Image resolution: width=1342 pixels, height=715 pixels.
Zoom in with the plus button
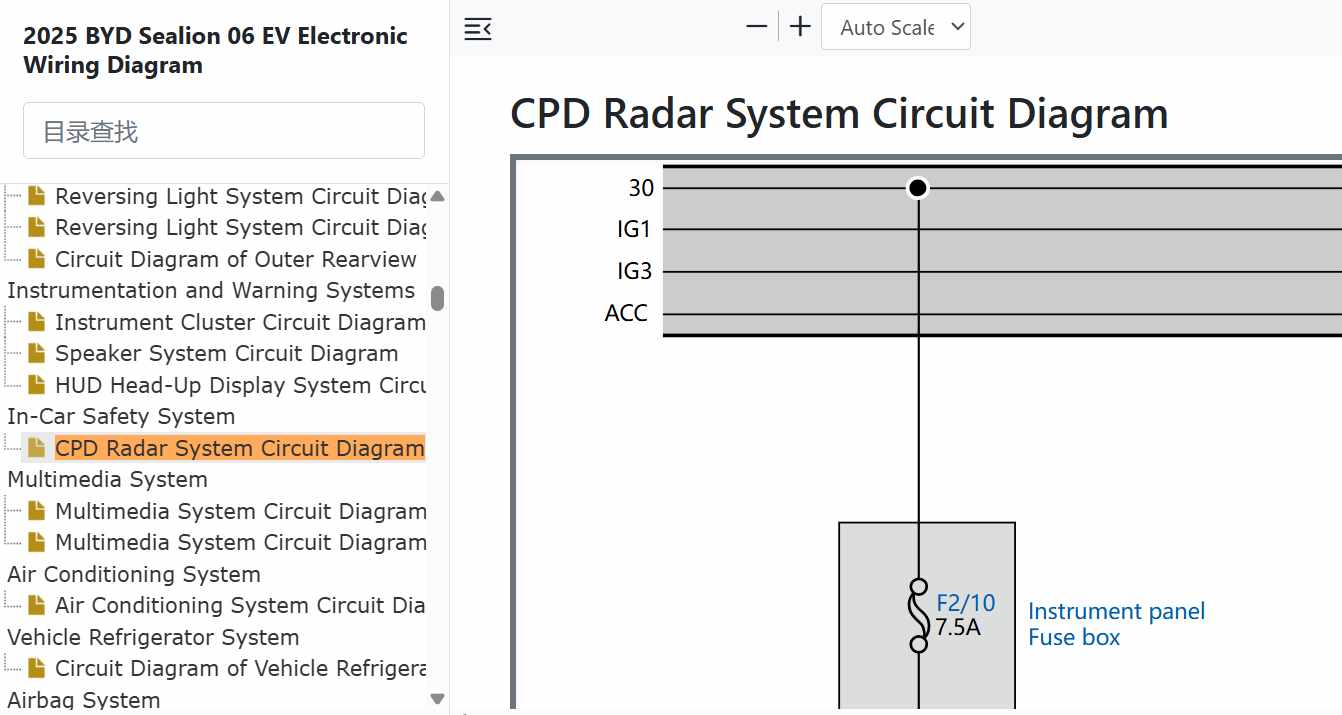800,27
